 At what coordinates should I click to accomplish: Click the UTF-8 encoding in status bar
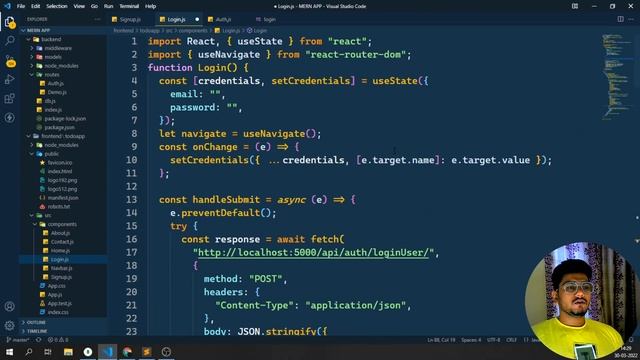493,340
